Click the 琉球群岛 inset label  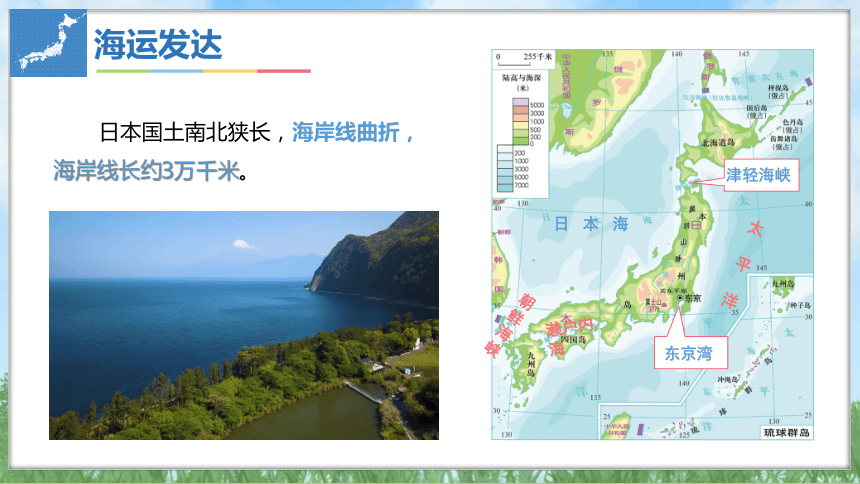pyautogui.click(x=787, y=432)
